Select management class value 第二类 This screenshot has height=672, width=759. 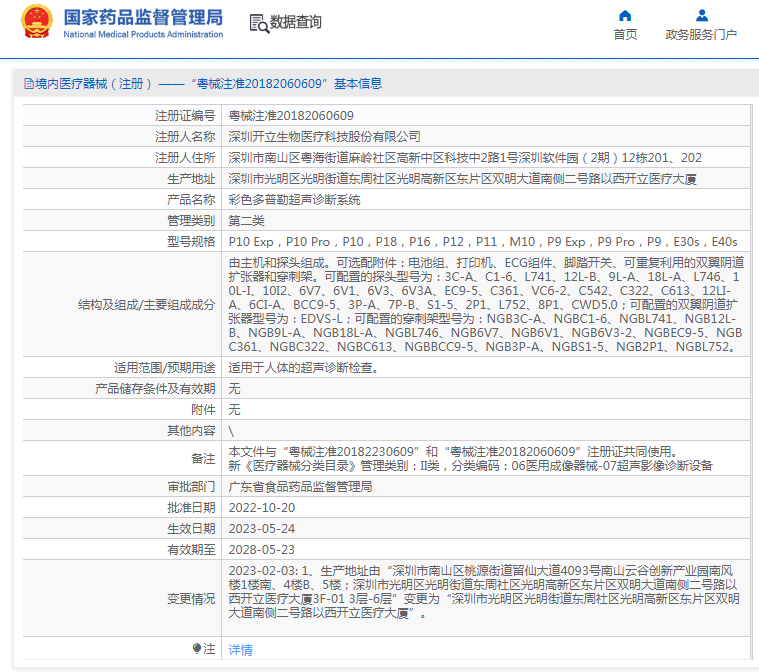(246, 221)
